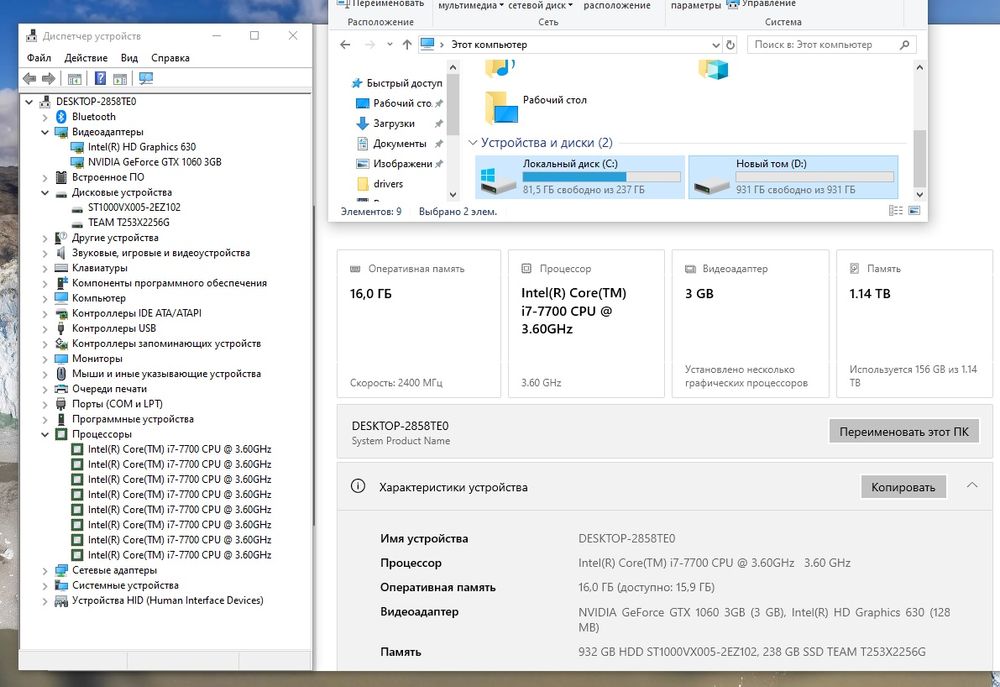Select Устройства HID tree item
The height and width of the screenshot is (687, 1000).
[x=168, y=600]
